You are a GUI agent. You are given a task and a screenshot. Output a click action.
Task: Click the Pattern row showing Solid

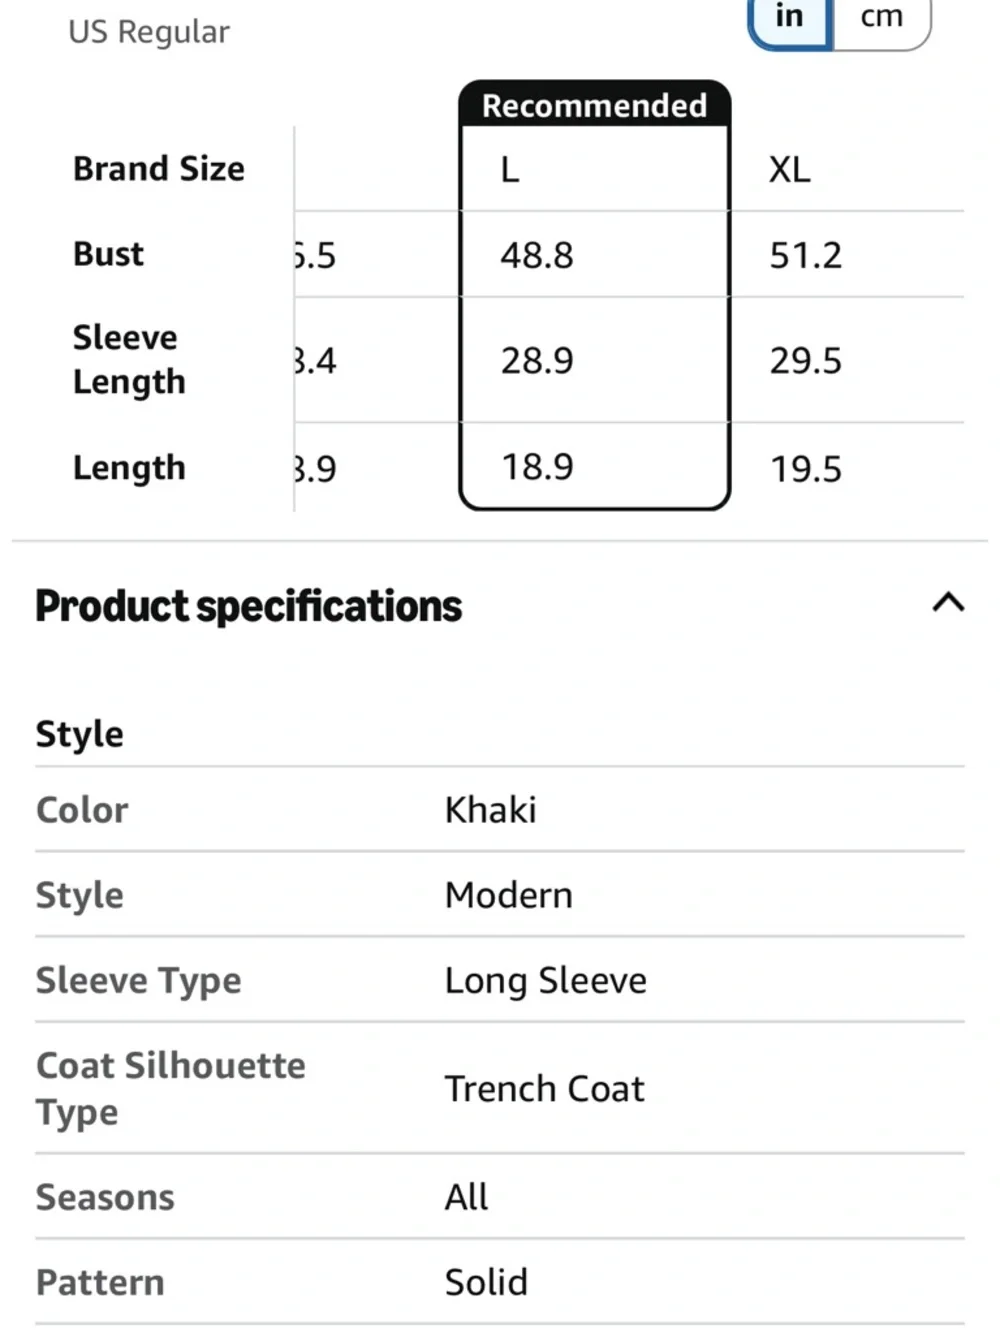(500, 1282)
